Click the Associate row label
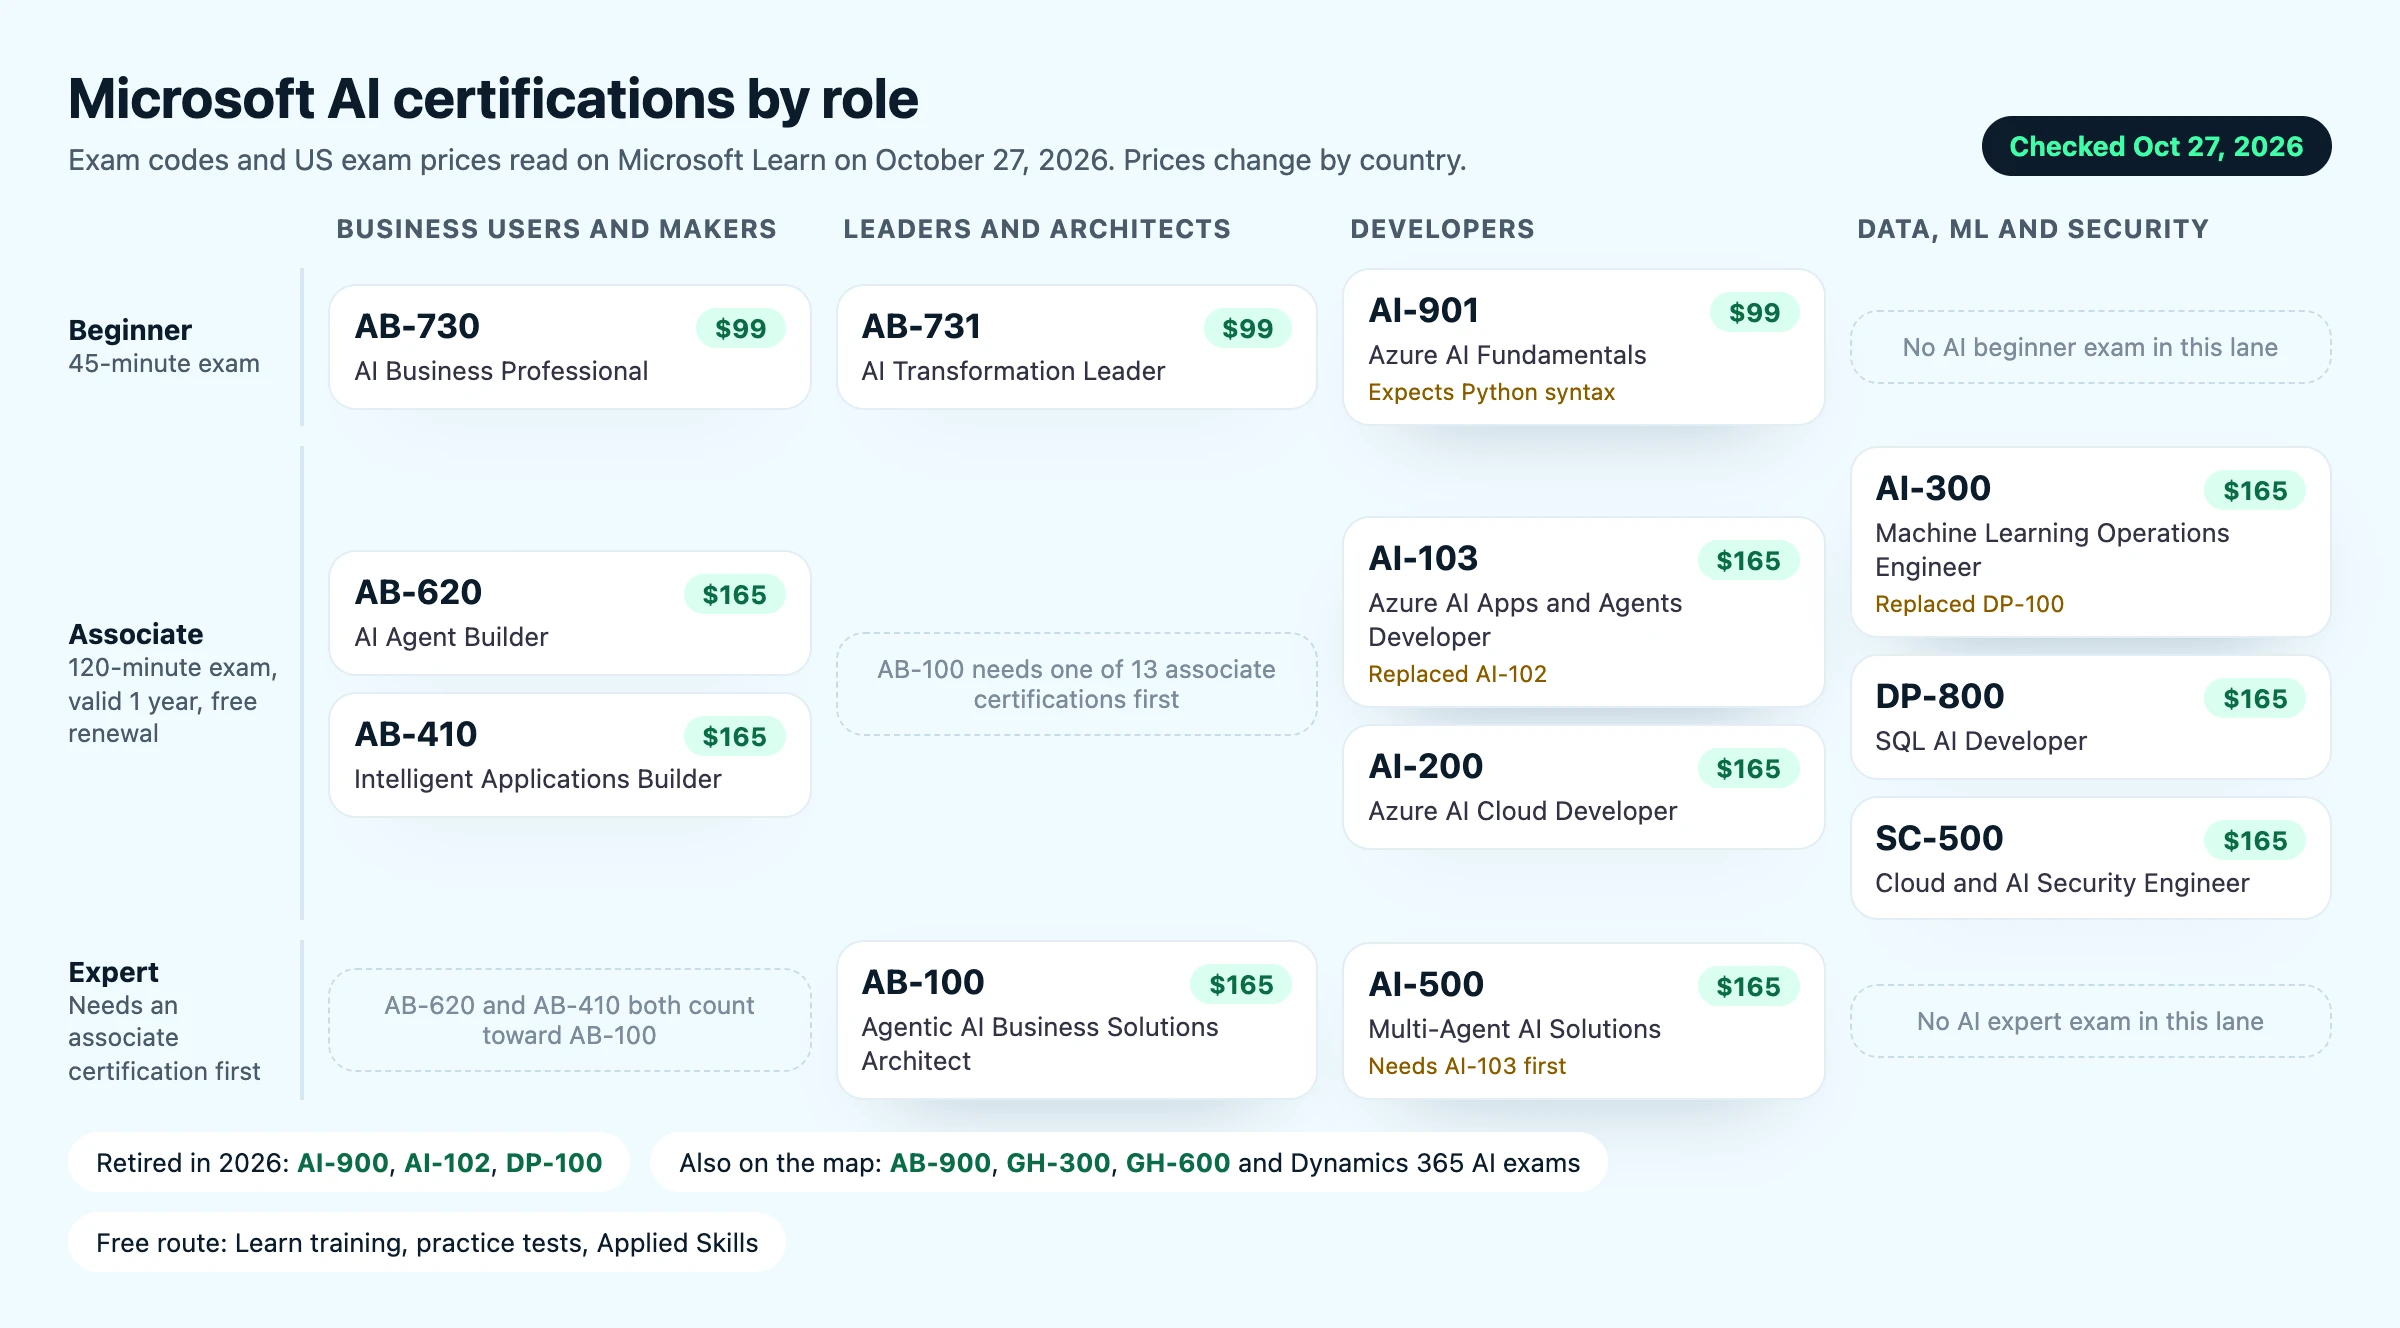 [x=136, y=634]
